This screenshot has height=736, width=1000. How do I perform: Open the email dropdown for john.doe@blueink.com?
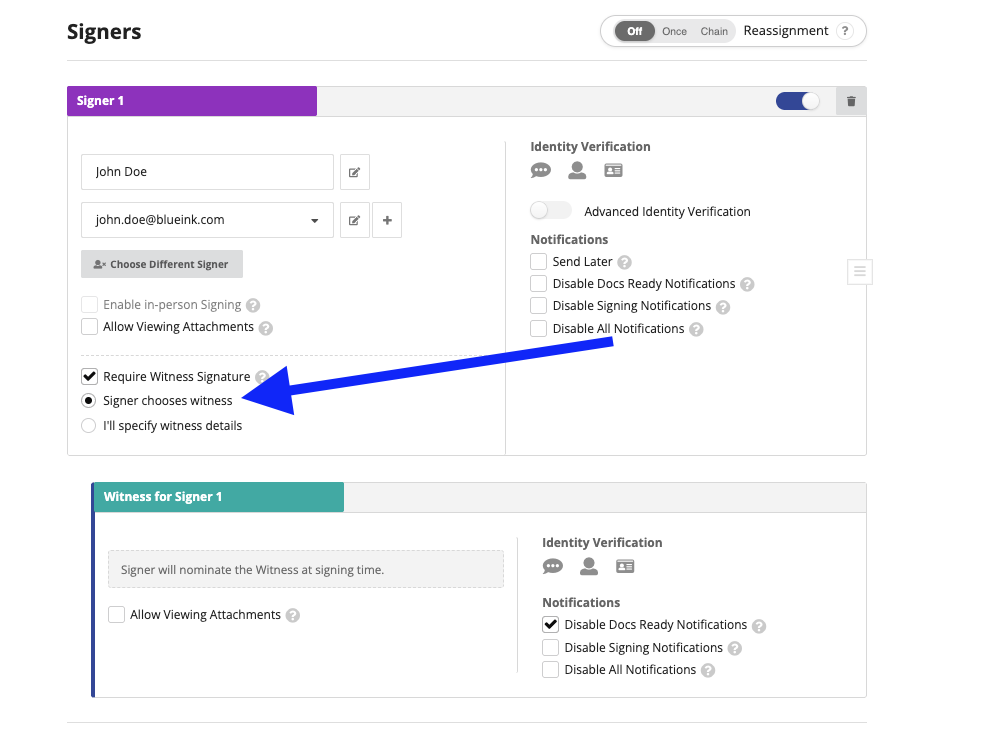tap(314, 221)
